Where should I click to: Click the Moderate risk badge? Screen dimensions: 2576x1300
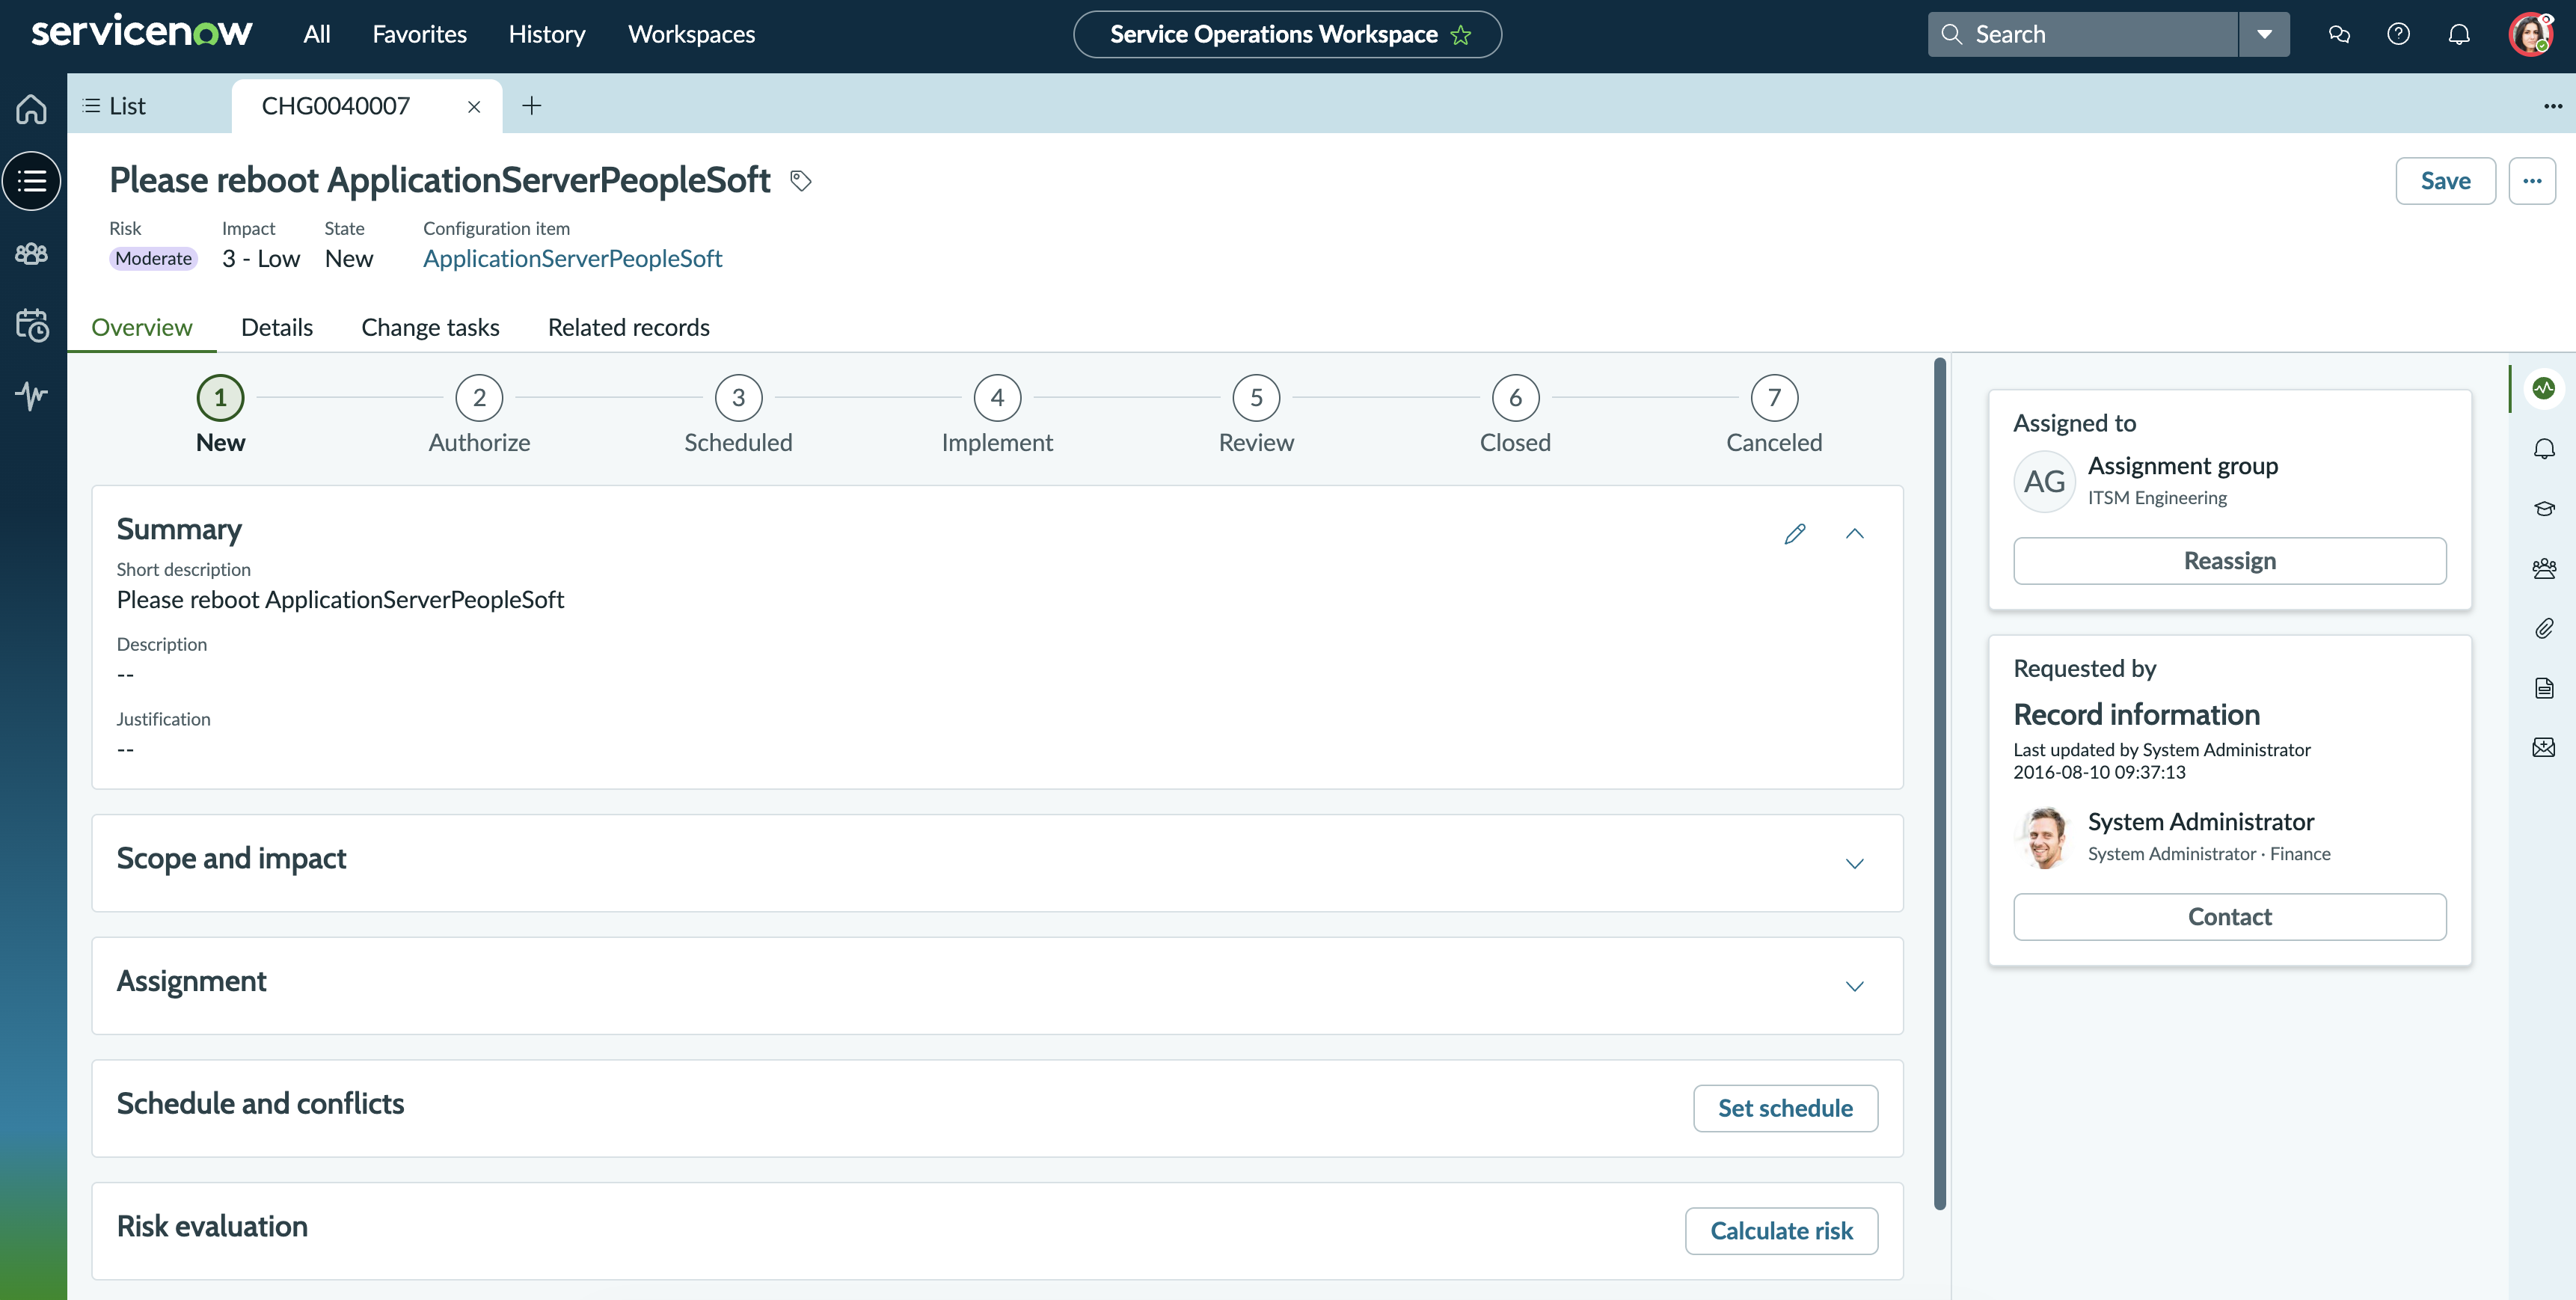pos(153,259)
